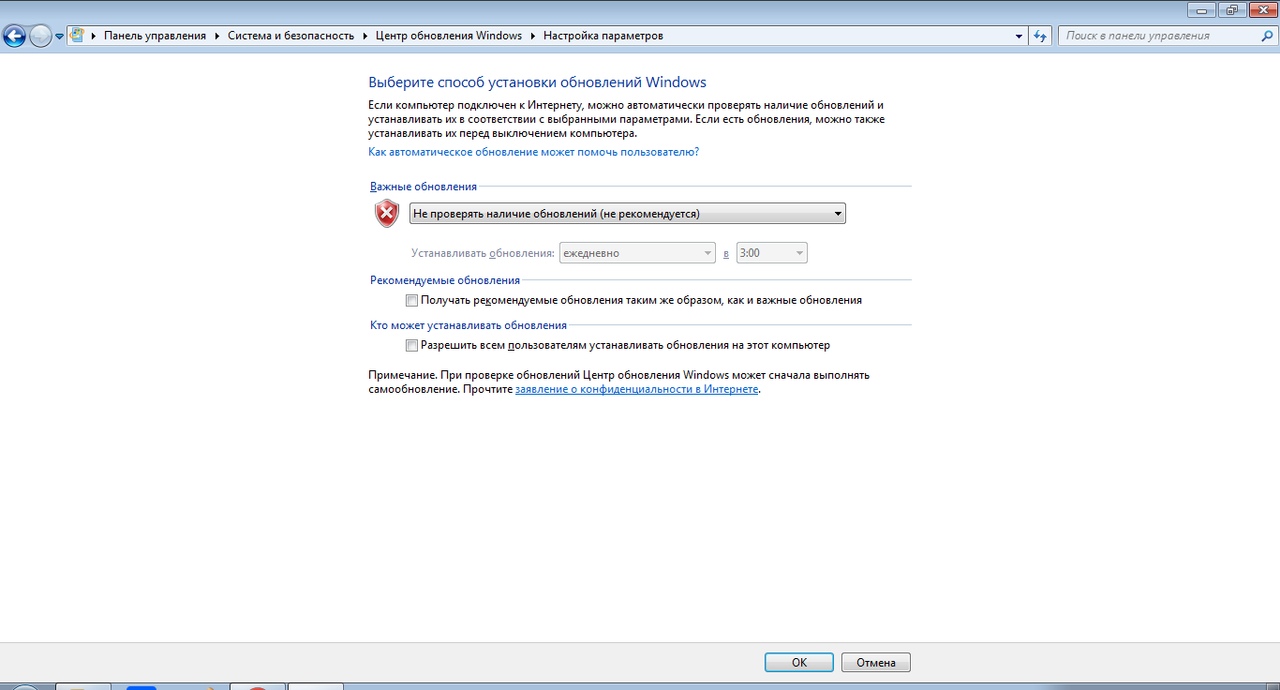1280x690 pixels.
Task: Open заявление о конфиденциальности в Интернете link
Action: [637, 389]
